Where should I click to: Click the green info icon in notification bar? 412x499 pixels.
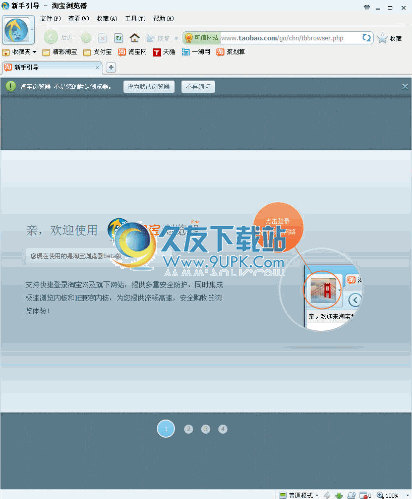coord(11,87)
